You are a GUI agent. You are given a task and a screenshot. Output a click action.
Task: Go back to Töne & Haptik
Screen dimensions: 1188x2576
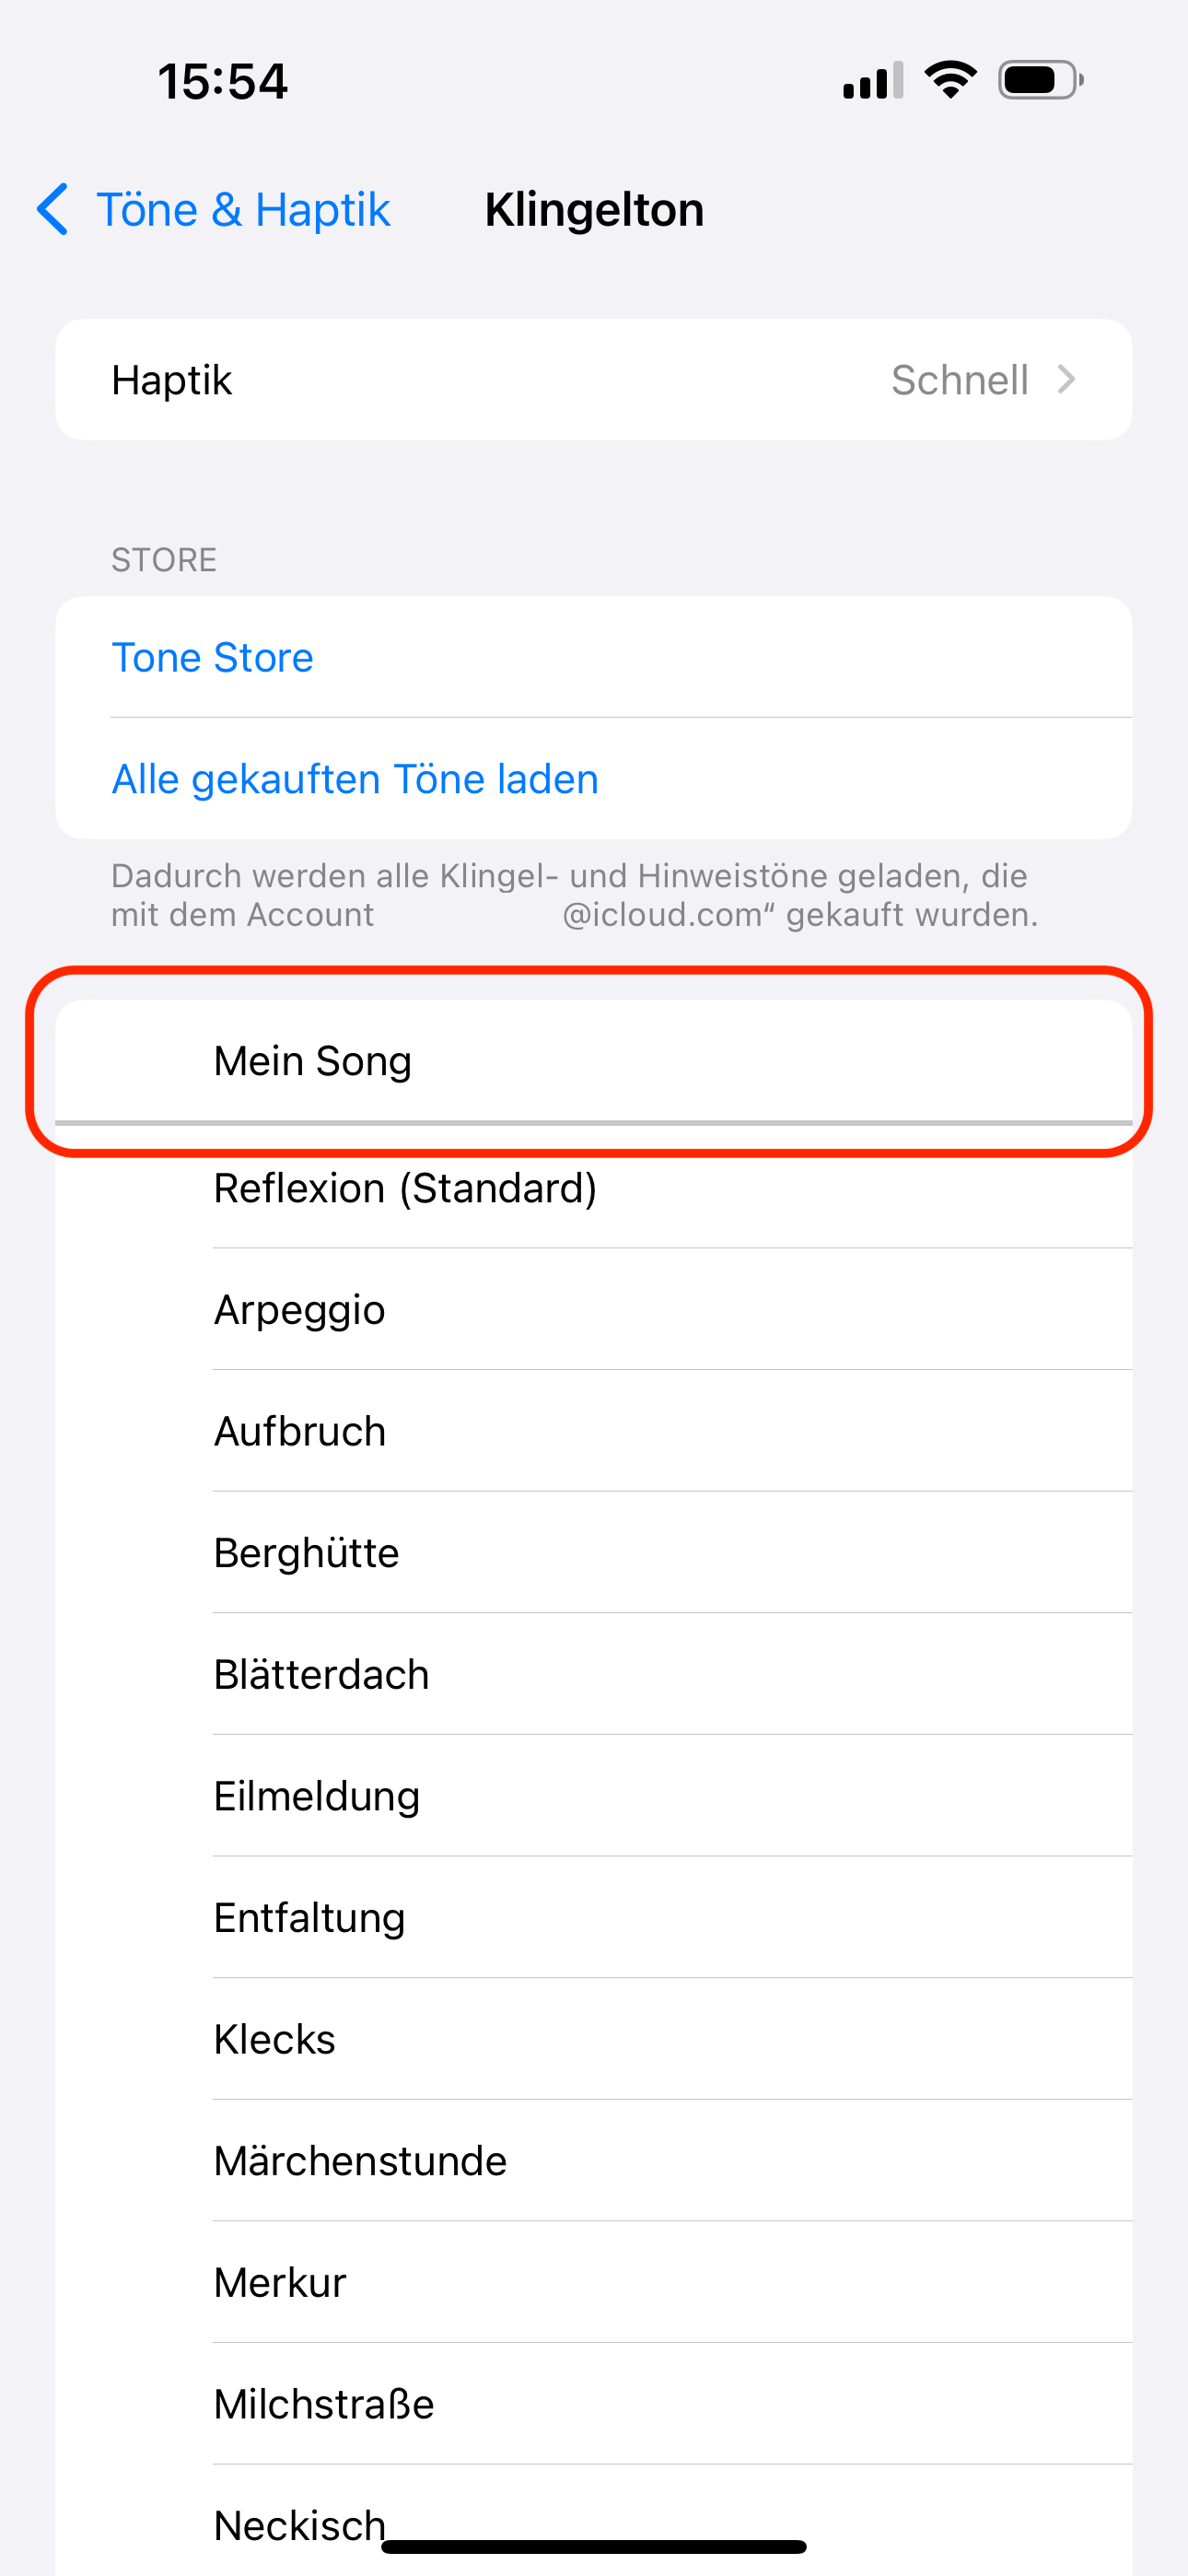point(240,210)
